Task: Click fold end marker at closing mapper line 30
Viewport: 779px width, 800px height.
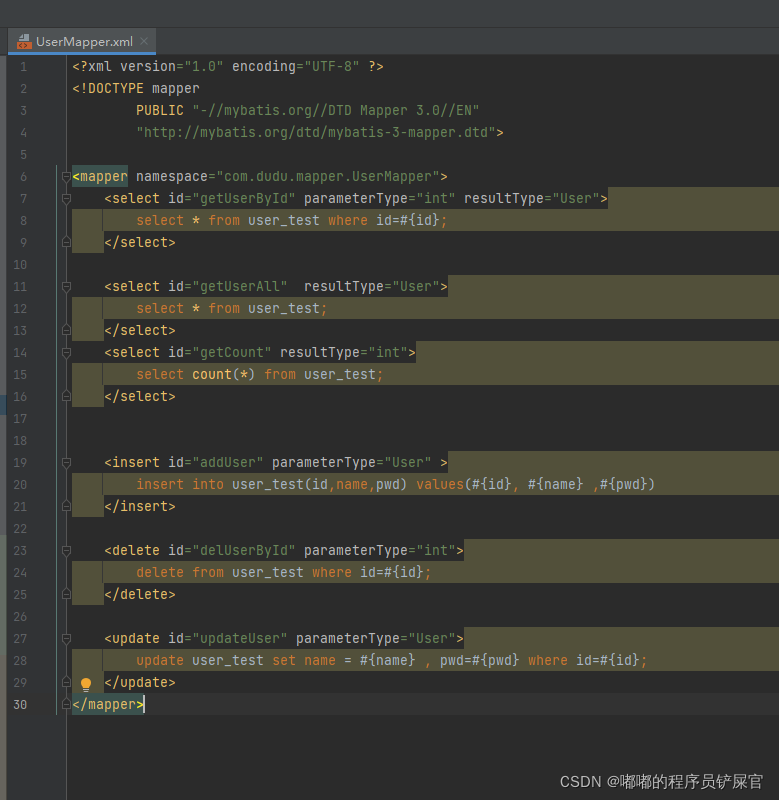Action: (66, 705)
